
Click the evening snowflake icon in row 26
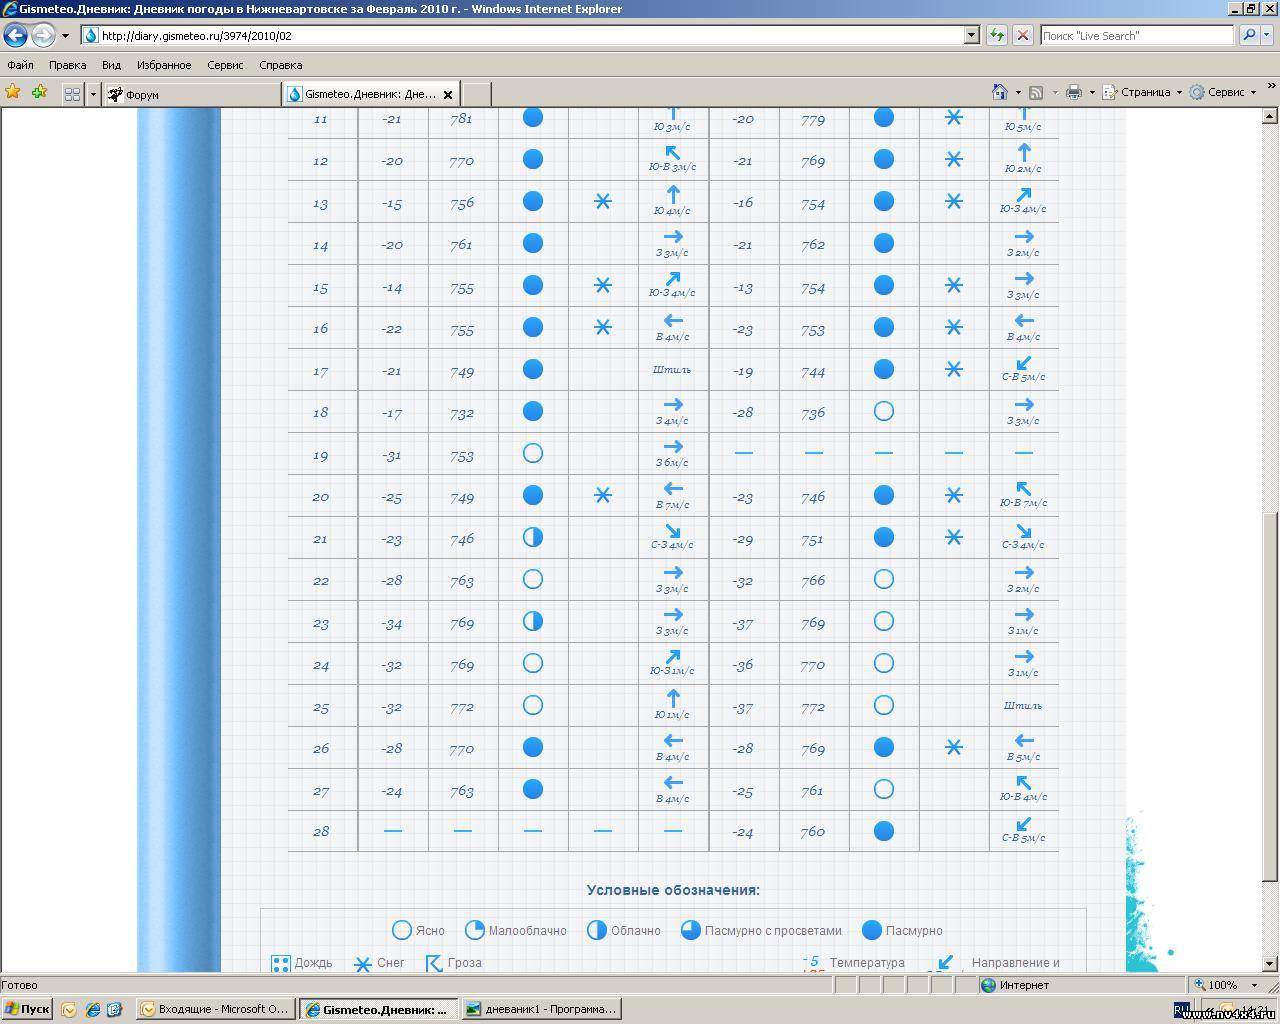click(x=954, y=747)
